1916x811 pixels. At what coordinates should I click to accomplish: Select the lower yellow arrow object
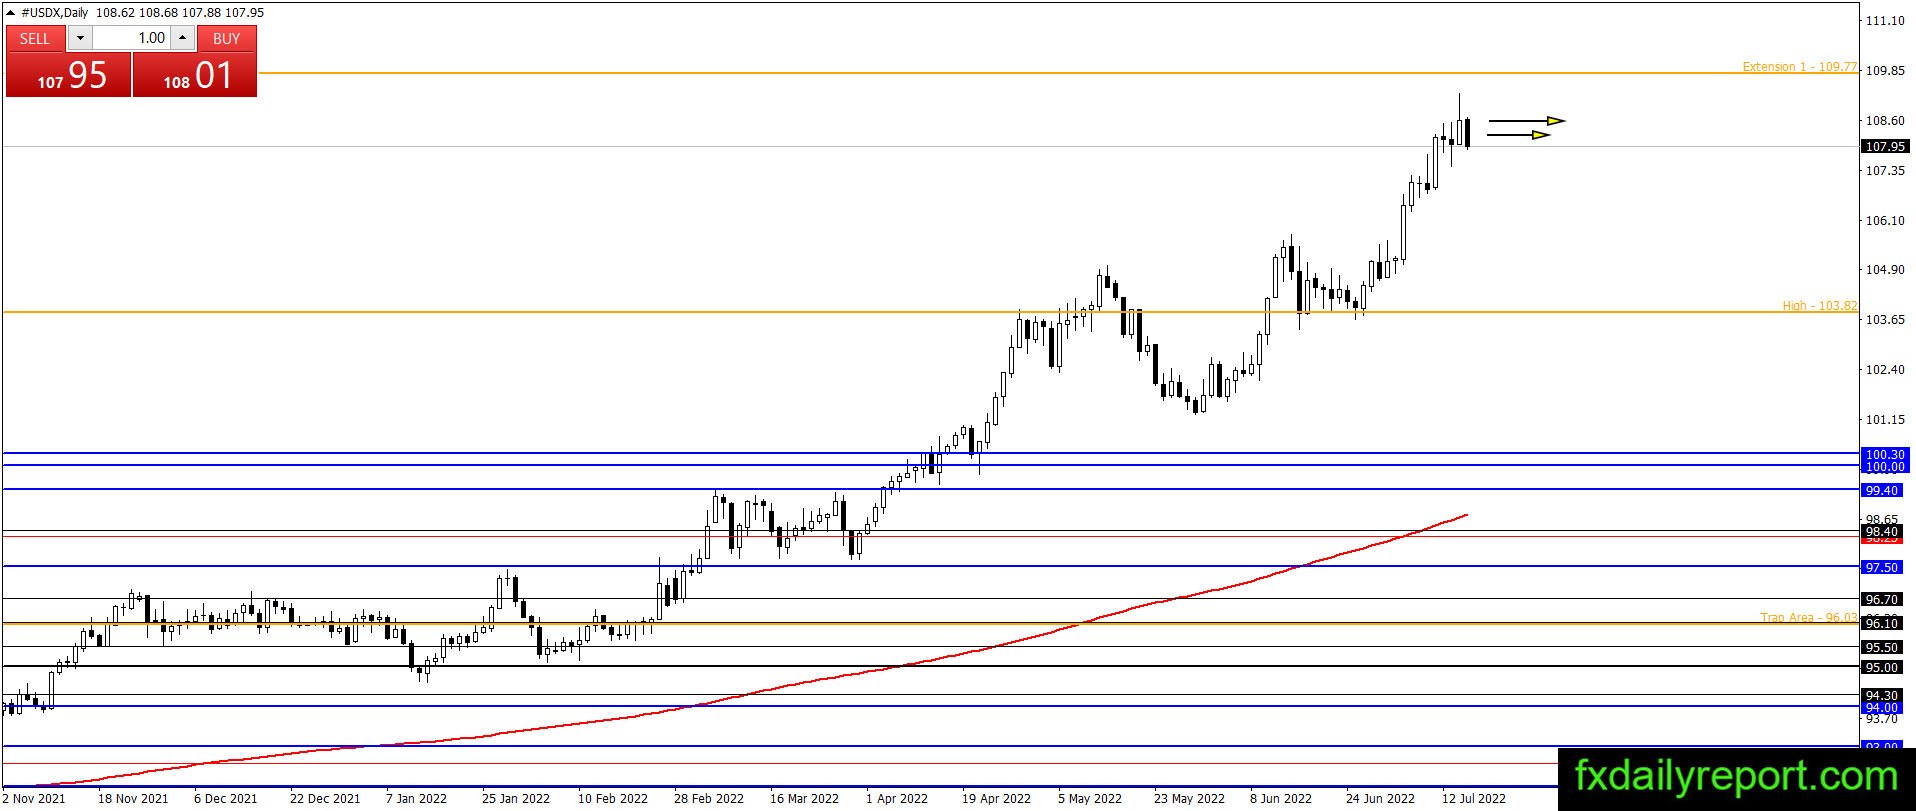click(x=1519, y=135)
